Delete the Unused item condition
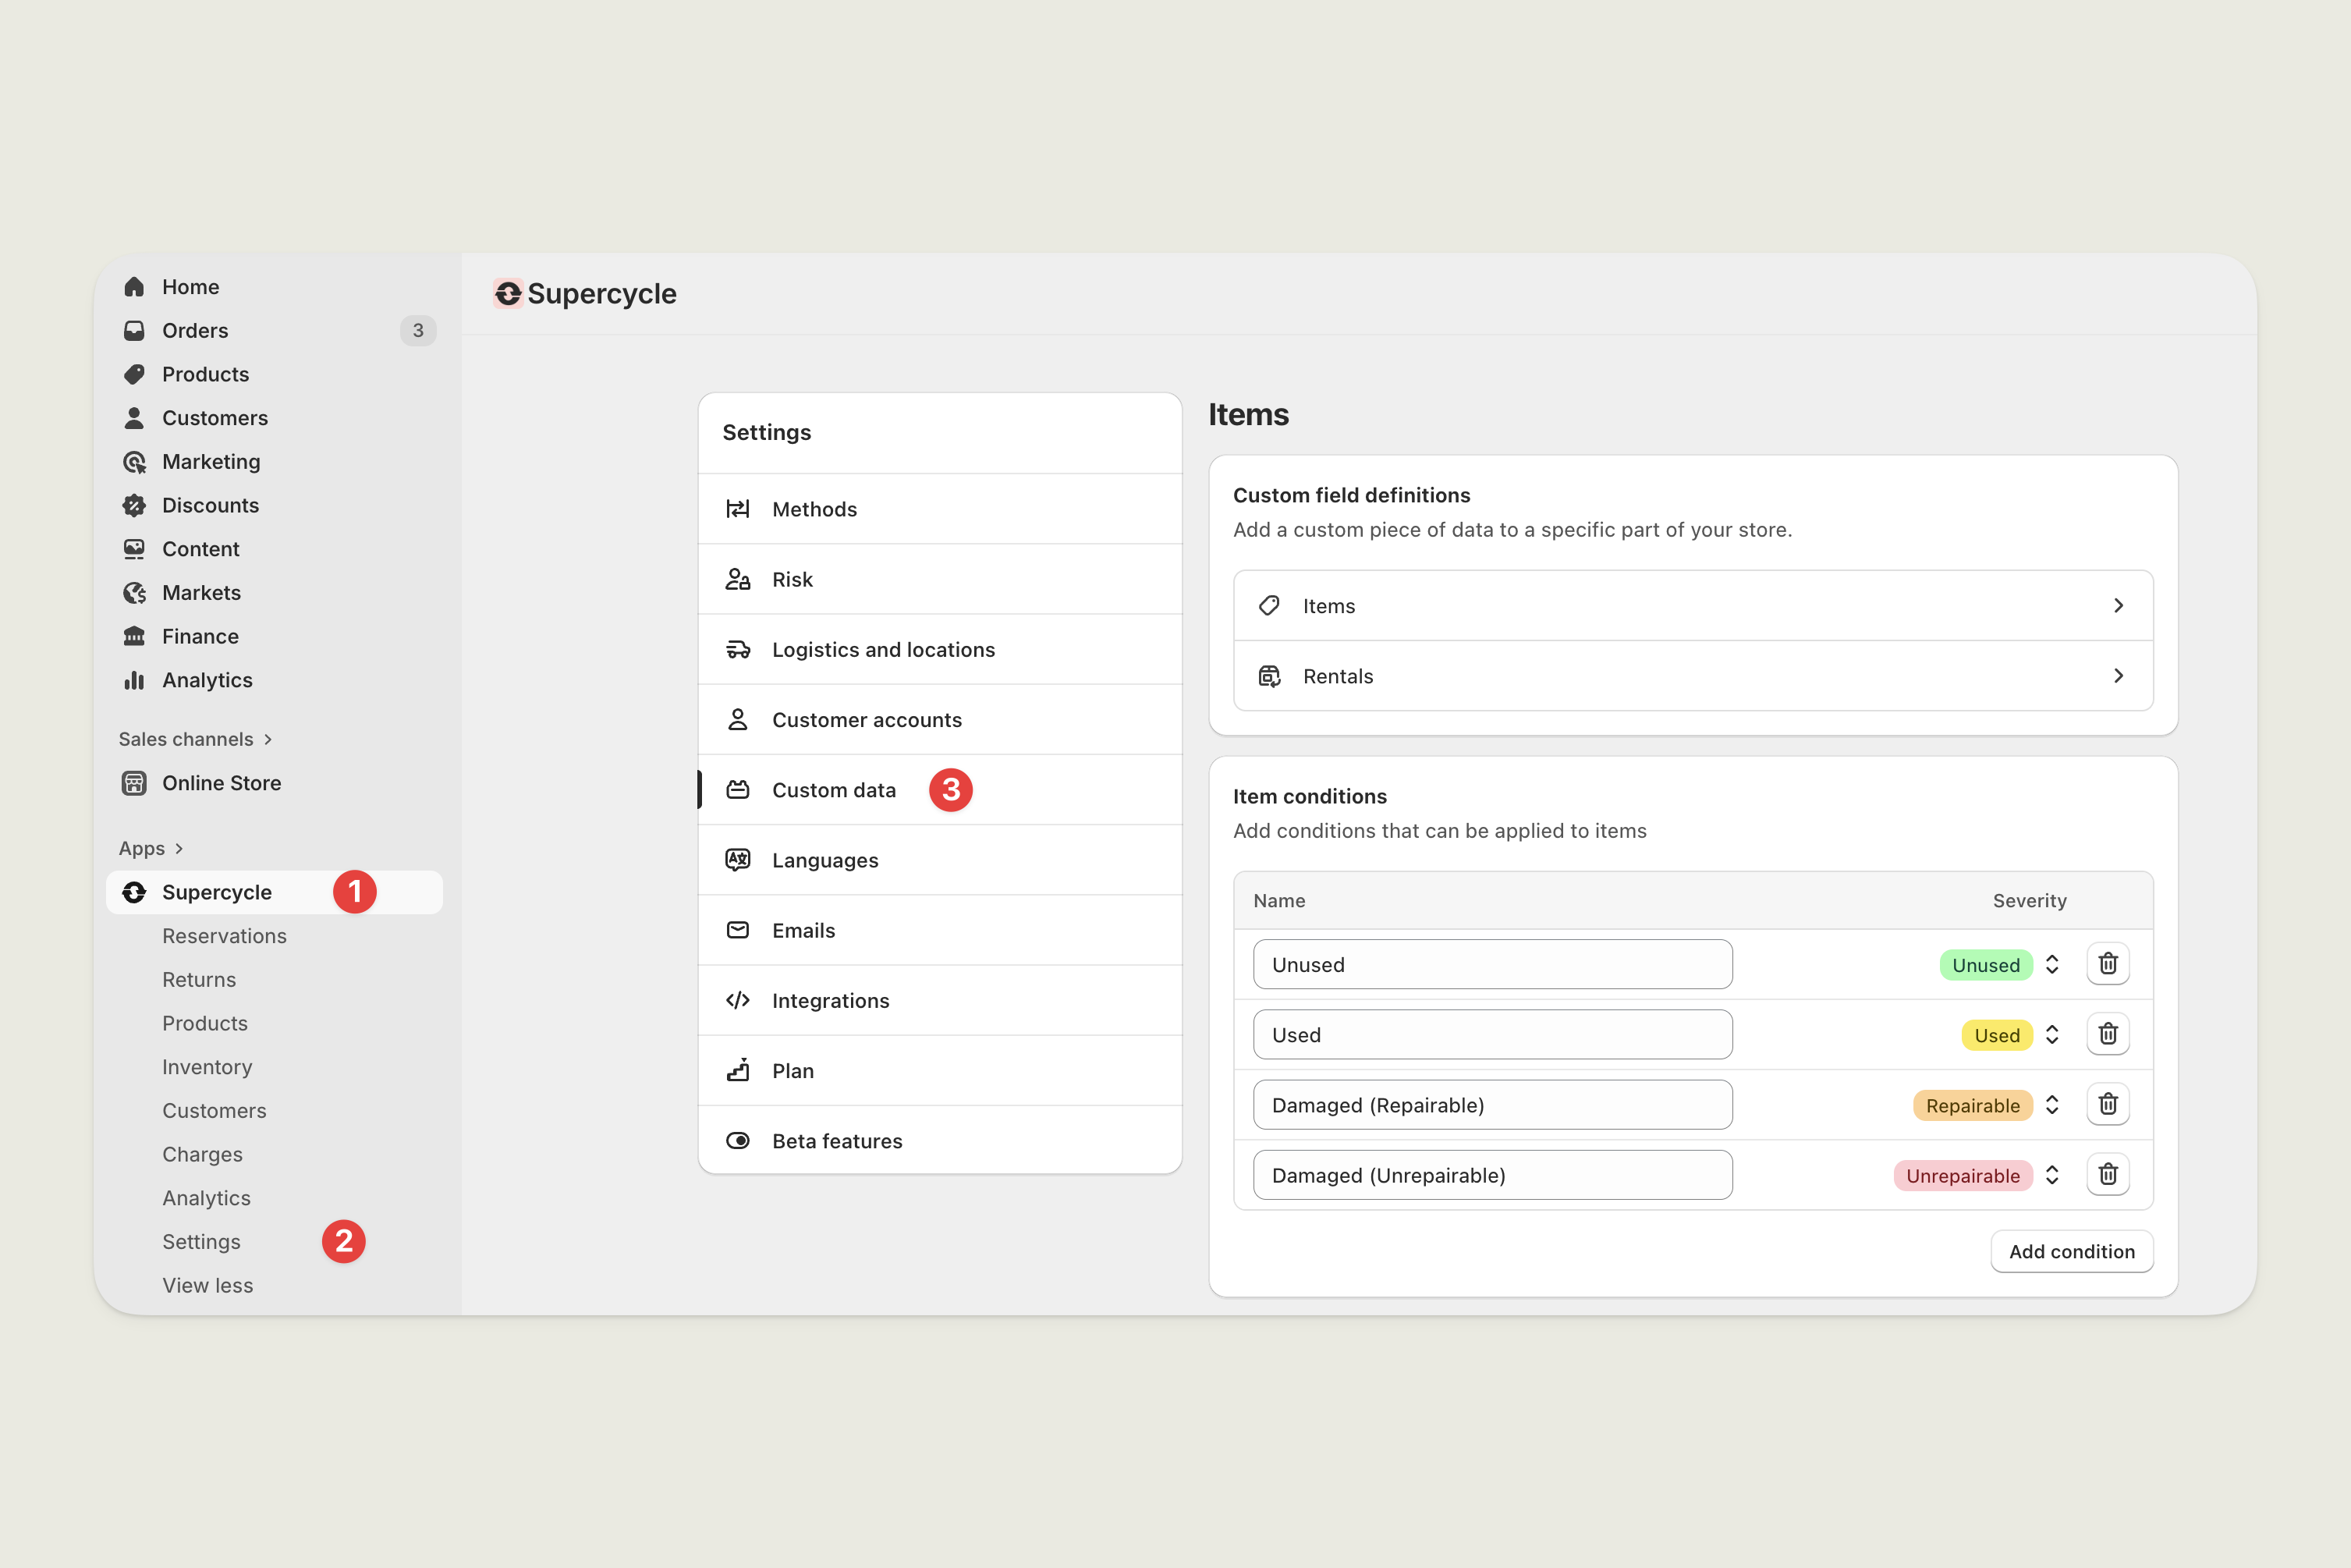Screen dimensions: 2351x1568 click(x=2107, y=964)
